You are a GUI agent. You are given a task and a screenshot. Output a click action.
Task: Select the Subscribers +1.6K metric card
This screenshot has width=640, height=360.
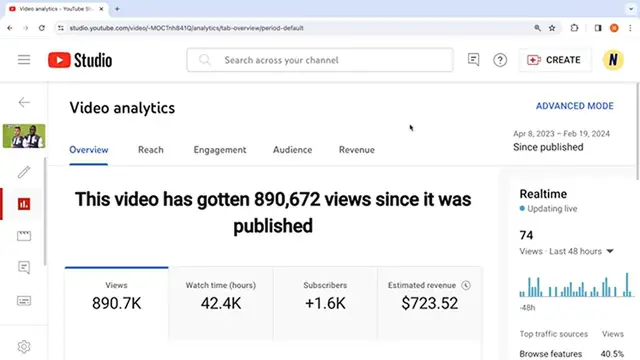click(x=325, y=304)
